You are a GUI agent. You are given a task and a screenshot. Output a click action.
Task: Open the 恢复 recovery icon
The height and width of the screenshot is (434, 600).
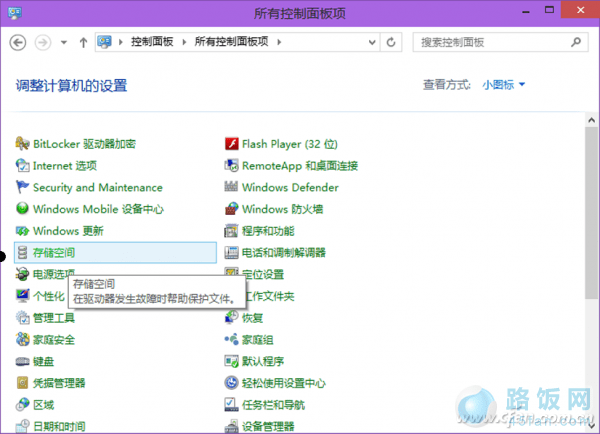tap(232, 318)
